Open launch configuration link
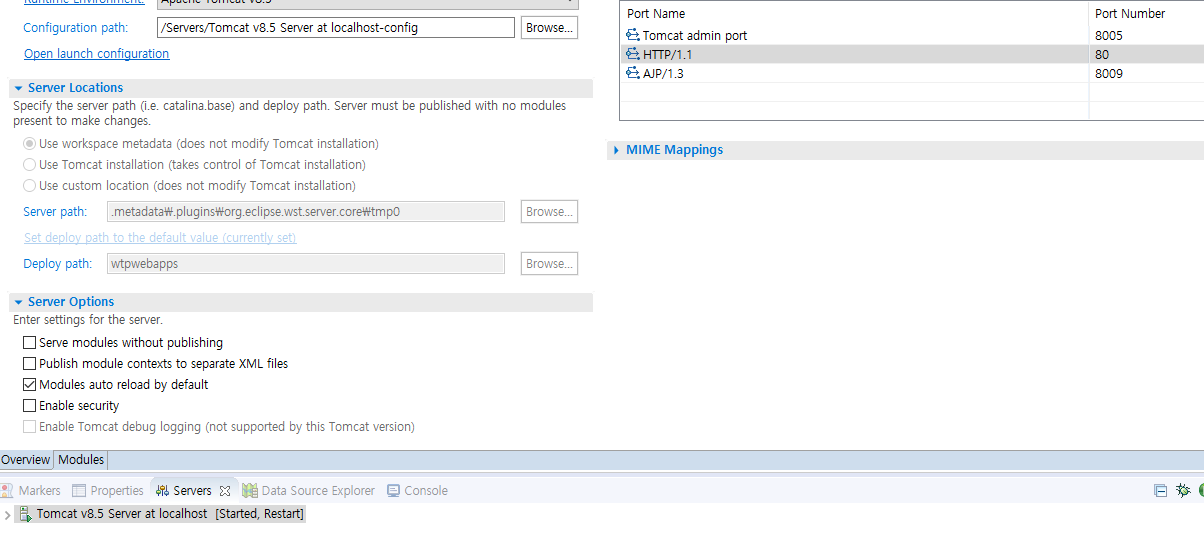The image size is (1204, 537). [97, 54]
